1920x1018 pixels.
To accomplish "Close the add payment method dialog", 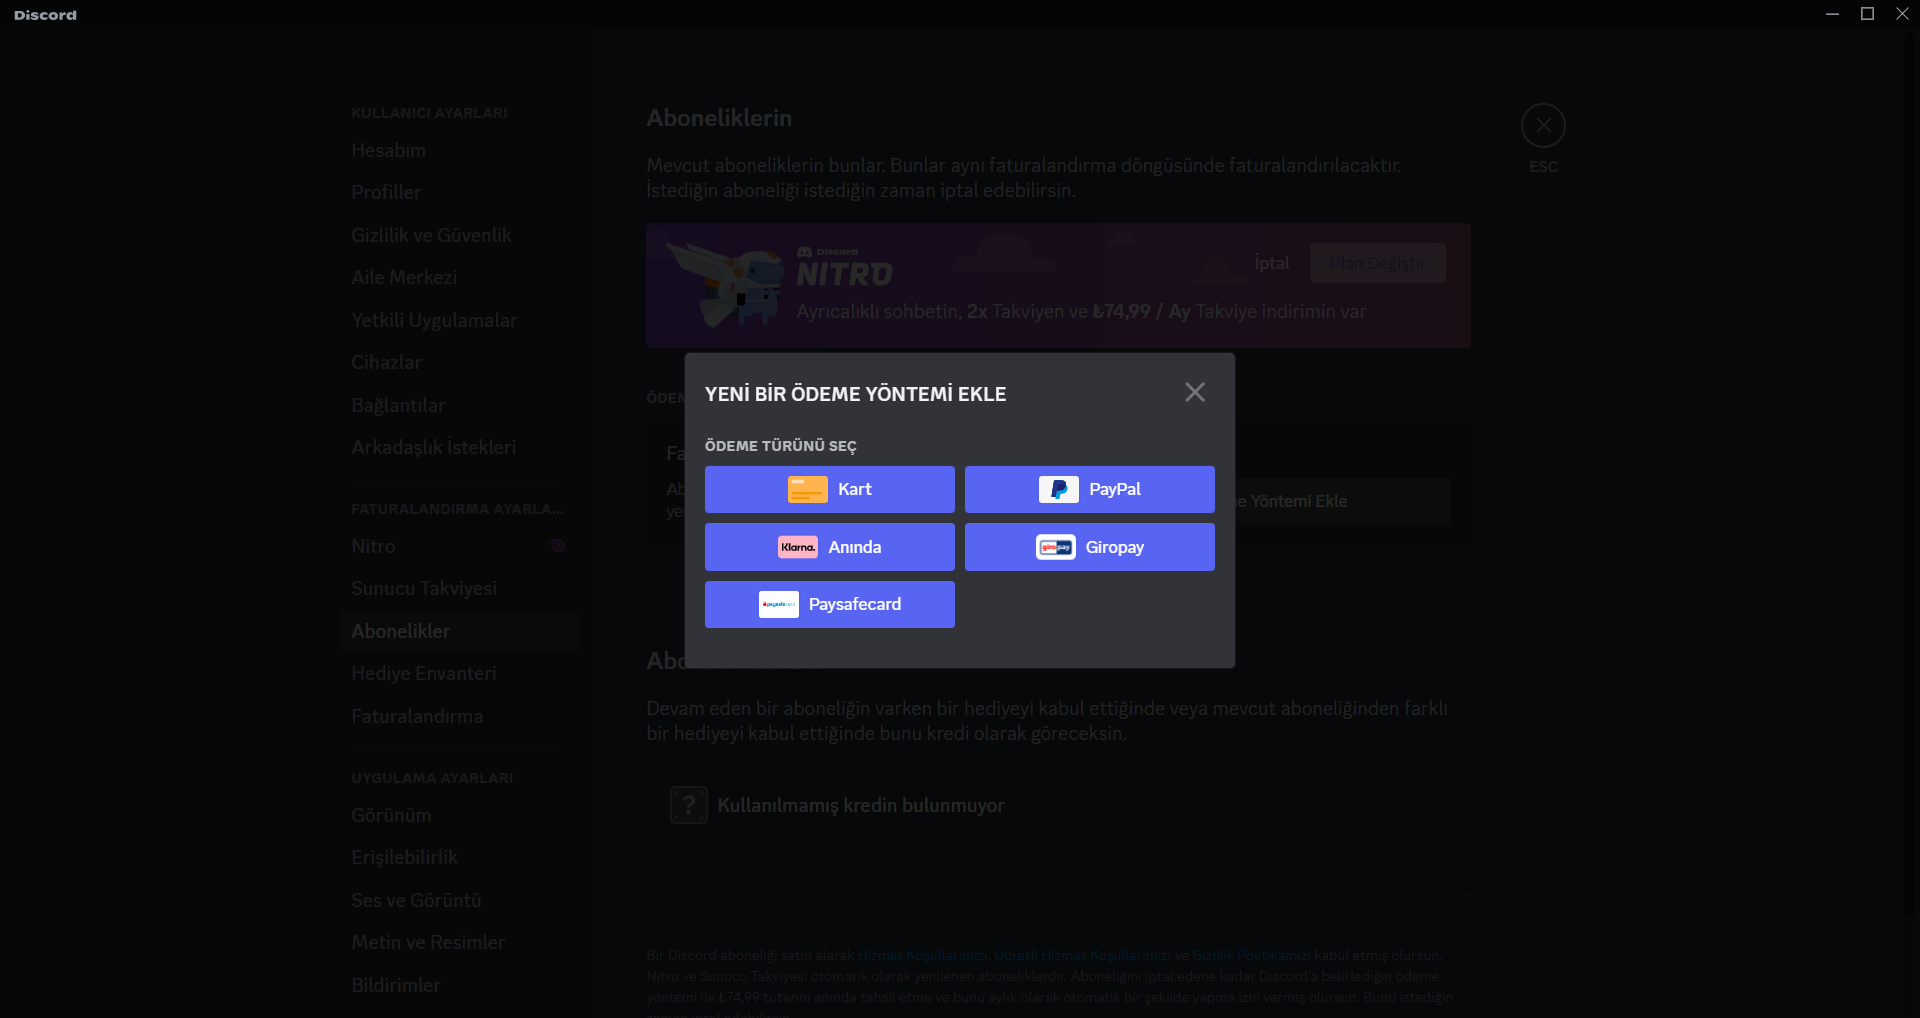I will (x=1195, y=392).
